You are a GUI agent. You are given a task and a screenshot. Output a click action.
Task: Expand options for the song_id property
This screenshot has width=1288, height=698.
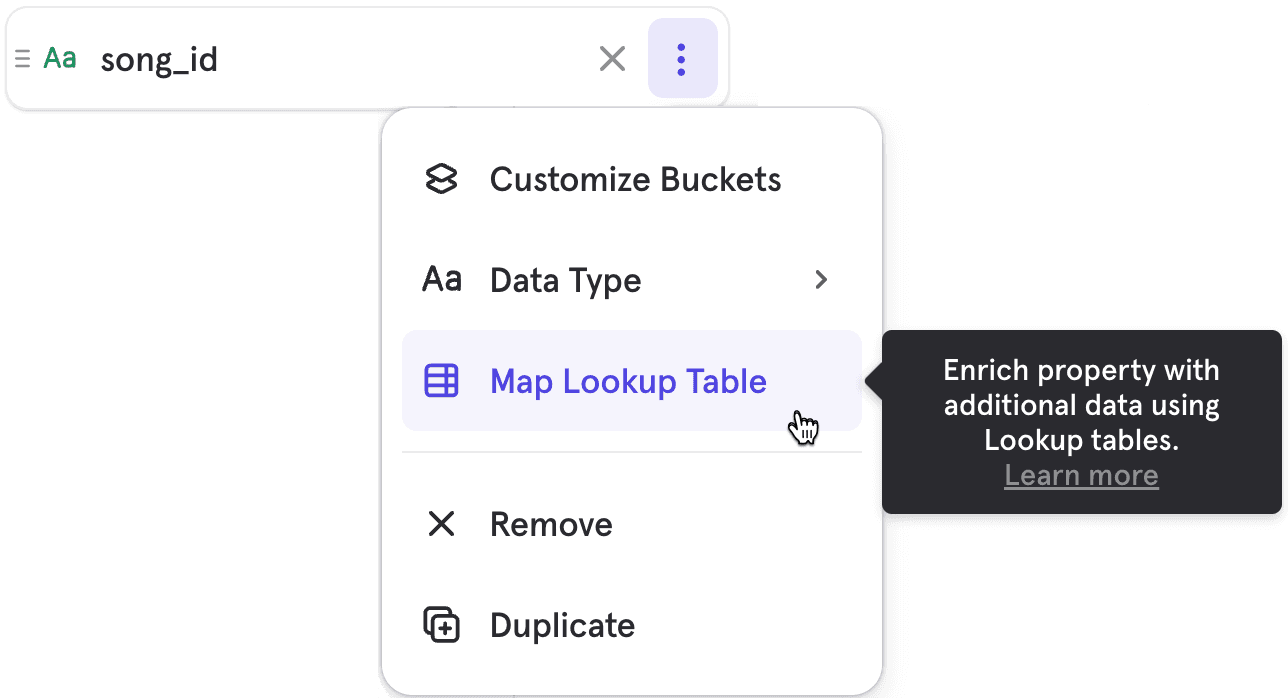click(682, 58)
